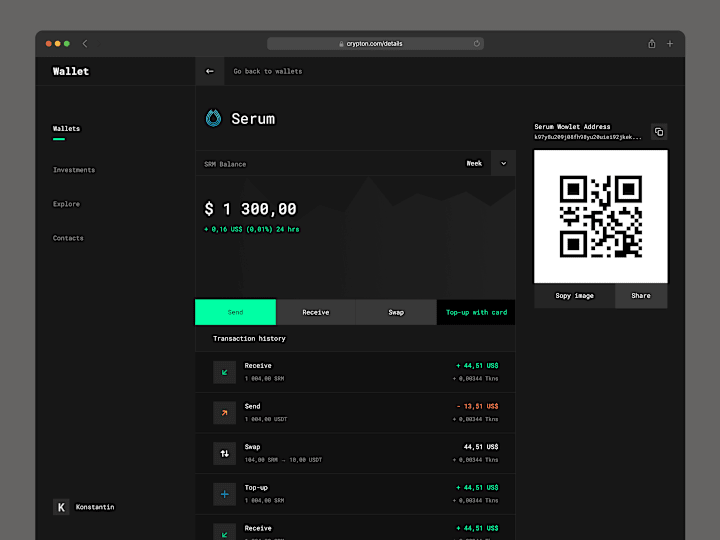
Task: Click the - 13,51 US$ amount in the Send row
Action: (x=477, y=406)
